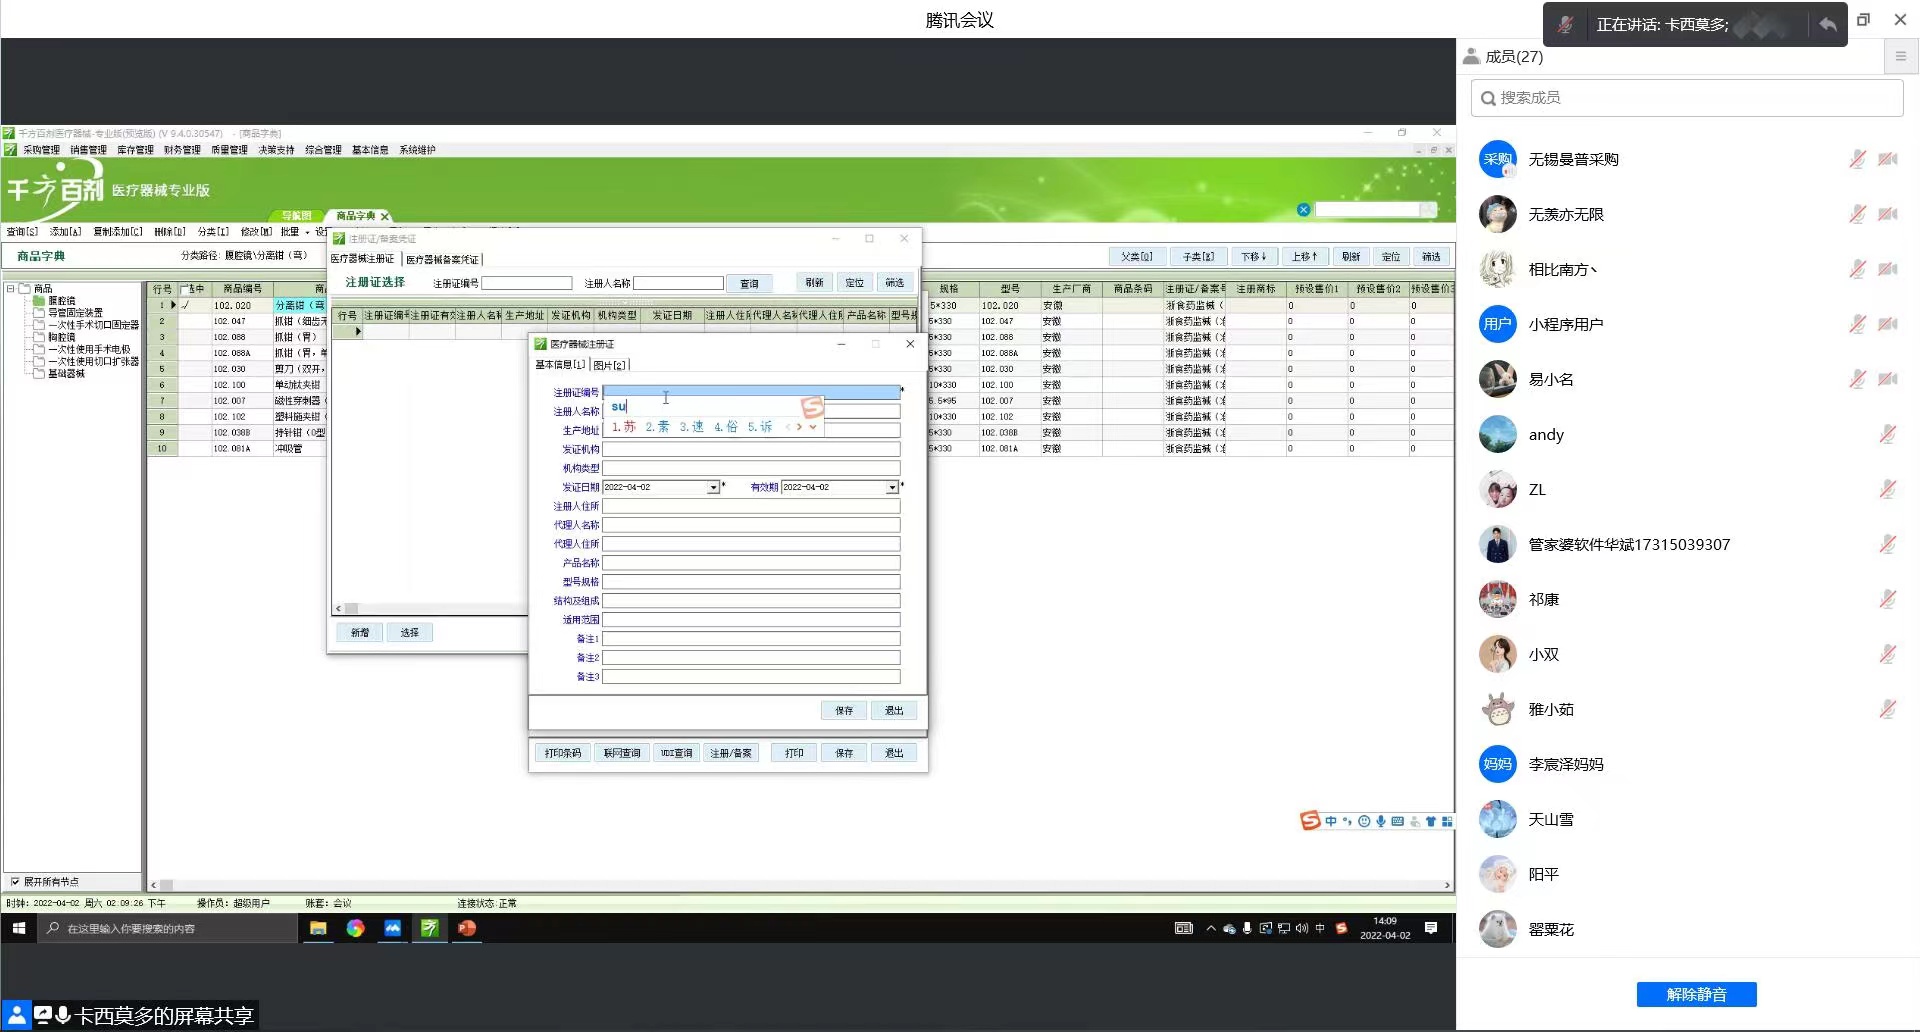This screenshot has height=1032, width=1920.
Task: Click the 联网查询 button
Action: 622,753
